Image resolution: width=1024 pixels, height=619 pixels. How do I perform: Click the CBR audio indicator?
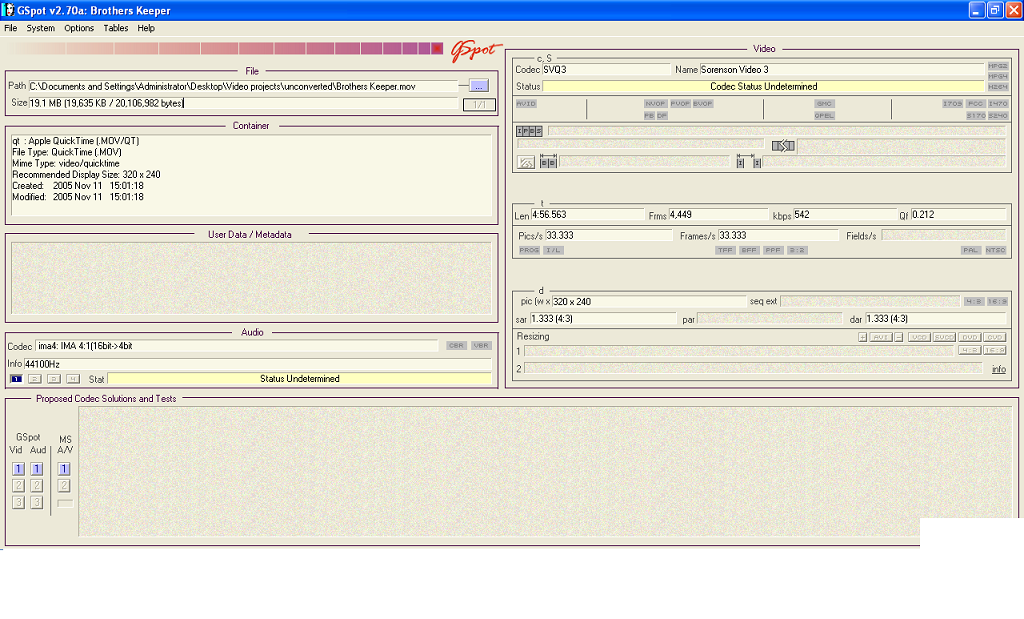tap(456, 345)
